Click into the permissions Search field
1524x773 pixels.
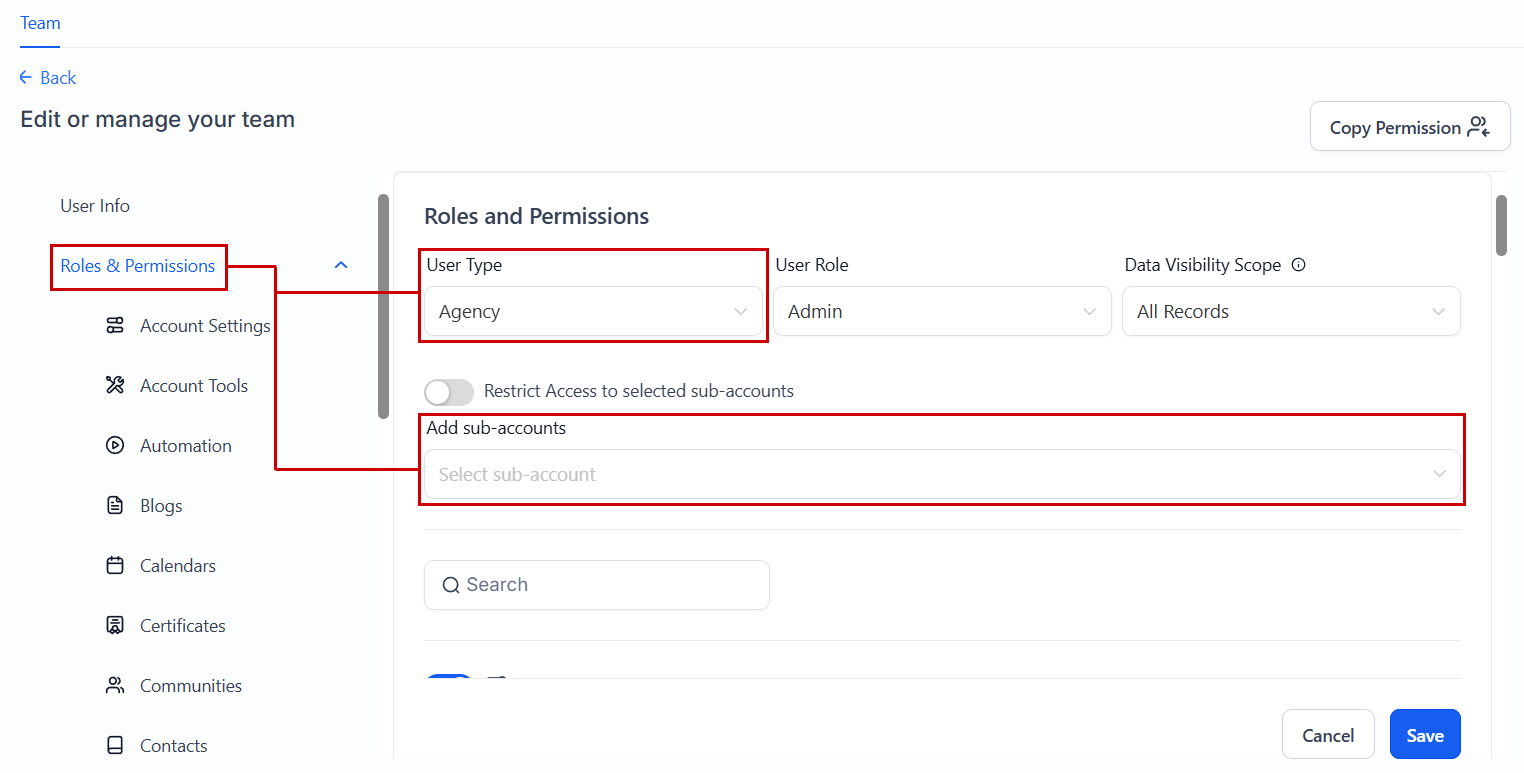coord(597,585)
